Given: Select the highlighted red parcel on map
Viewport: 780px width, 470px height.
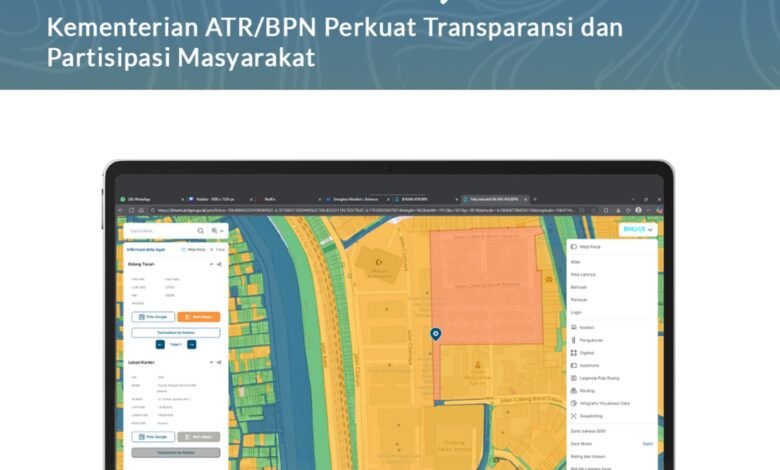Looking at the screenshot, I should (x=488, y=286).
